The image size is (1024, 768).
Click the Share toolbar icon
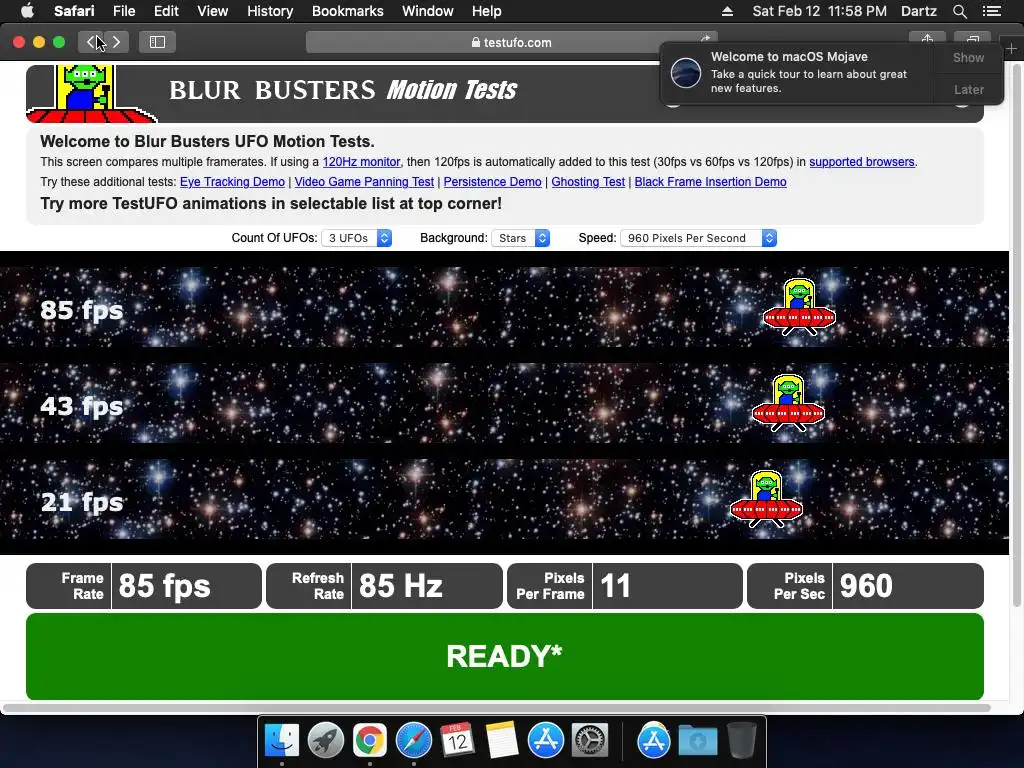click(927, 39)
